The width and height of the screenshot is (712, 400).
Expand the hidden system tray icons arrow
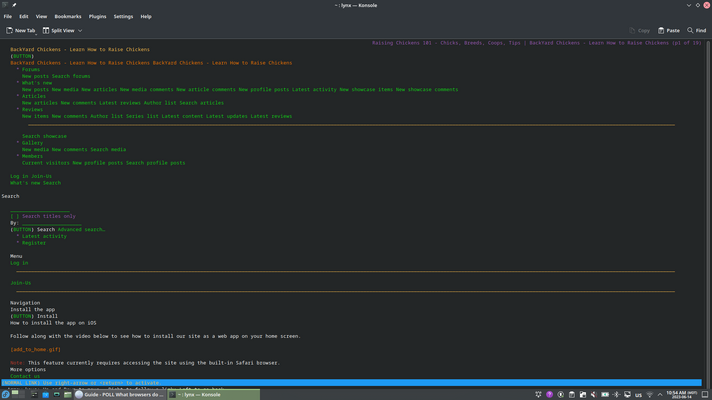(x=660, y=395)
